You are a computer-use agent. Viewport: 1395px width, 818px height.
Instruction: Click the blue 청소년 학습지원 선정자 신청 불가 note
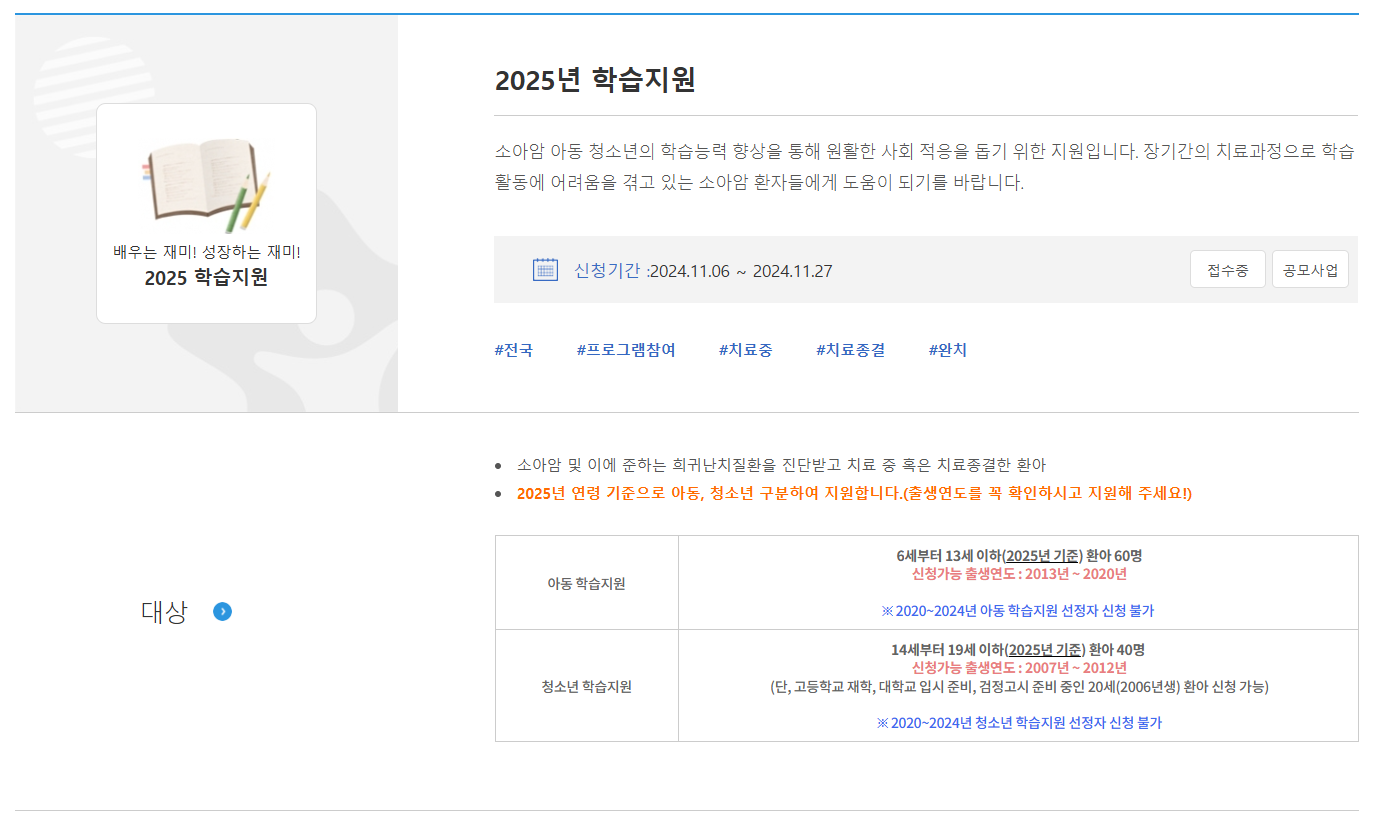(1018, 722)
